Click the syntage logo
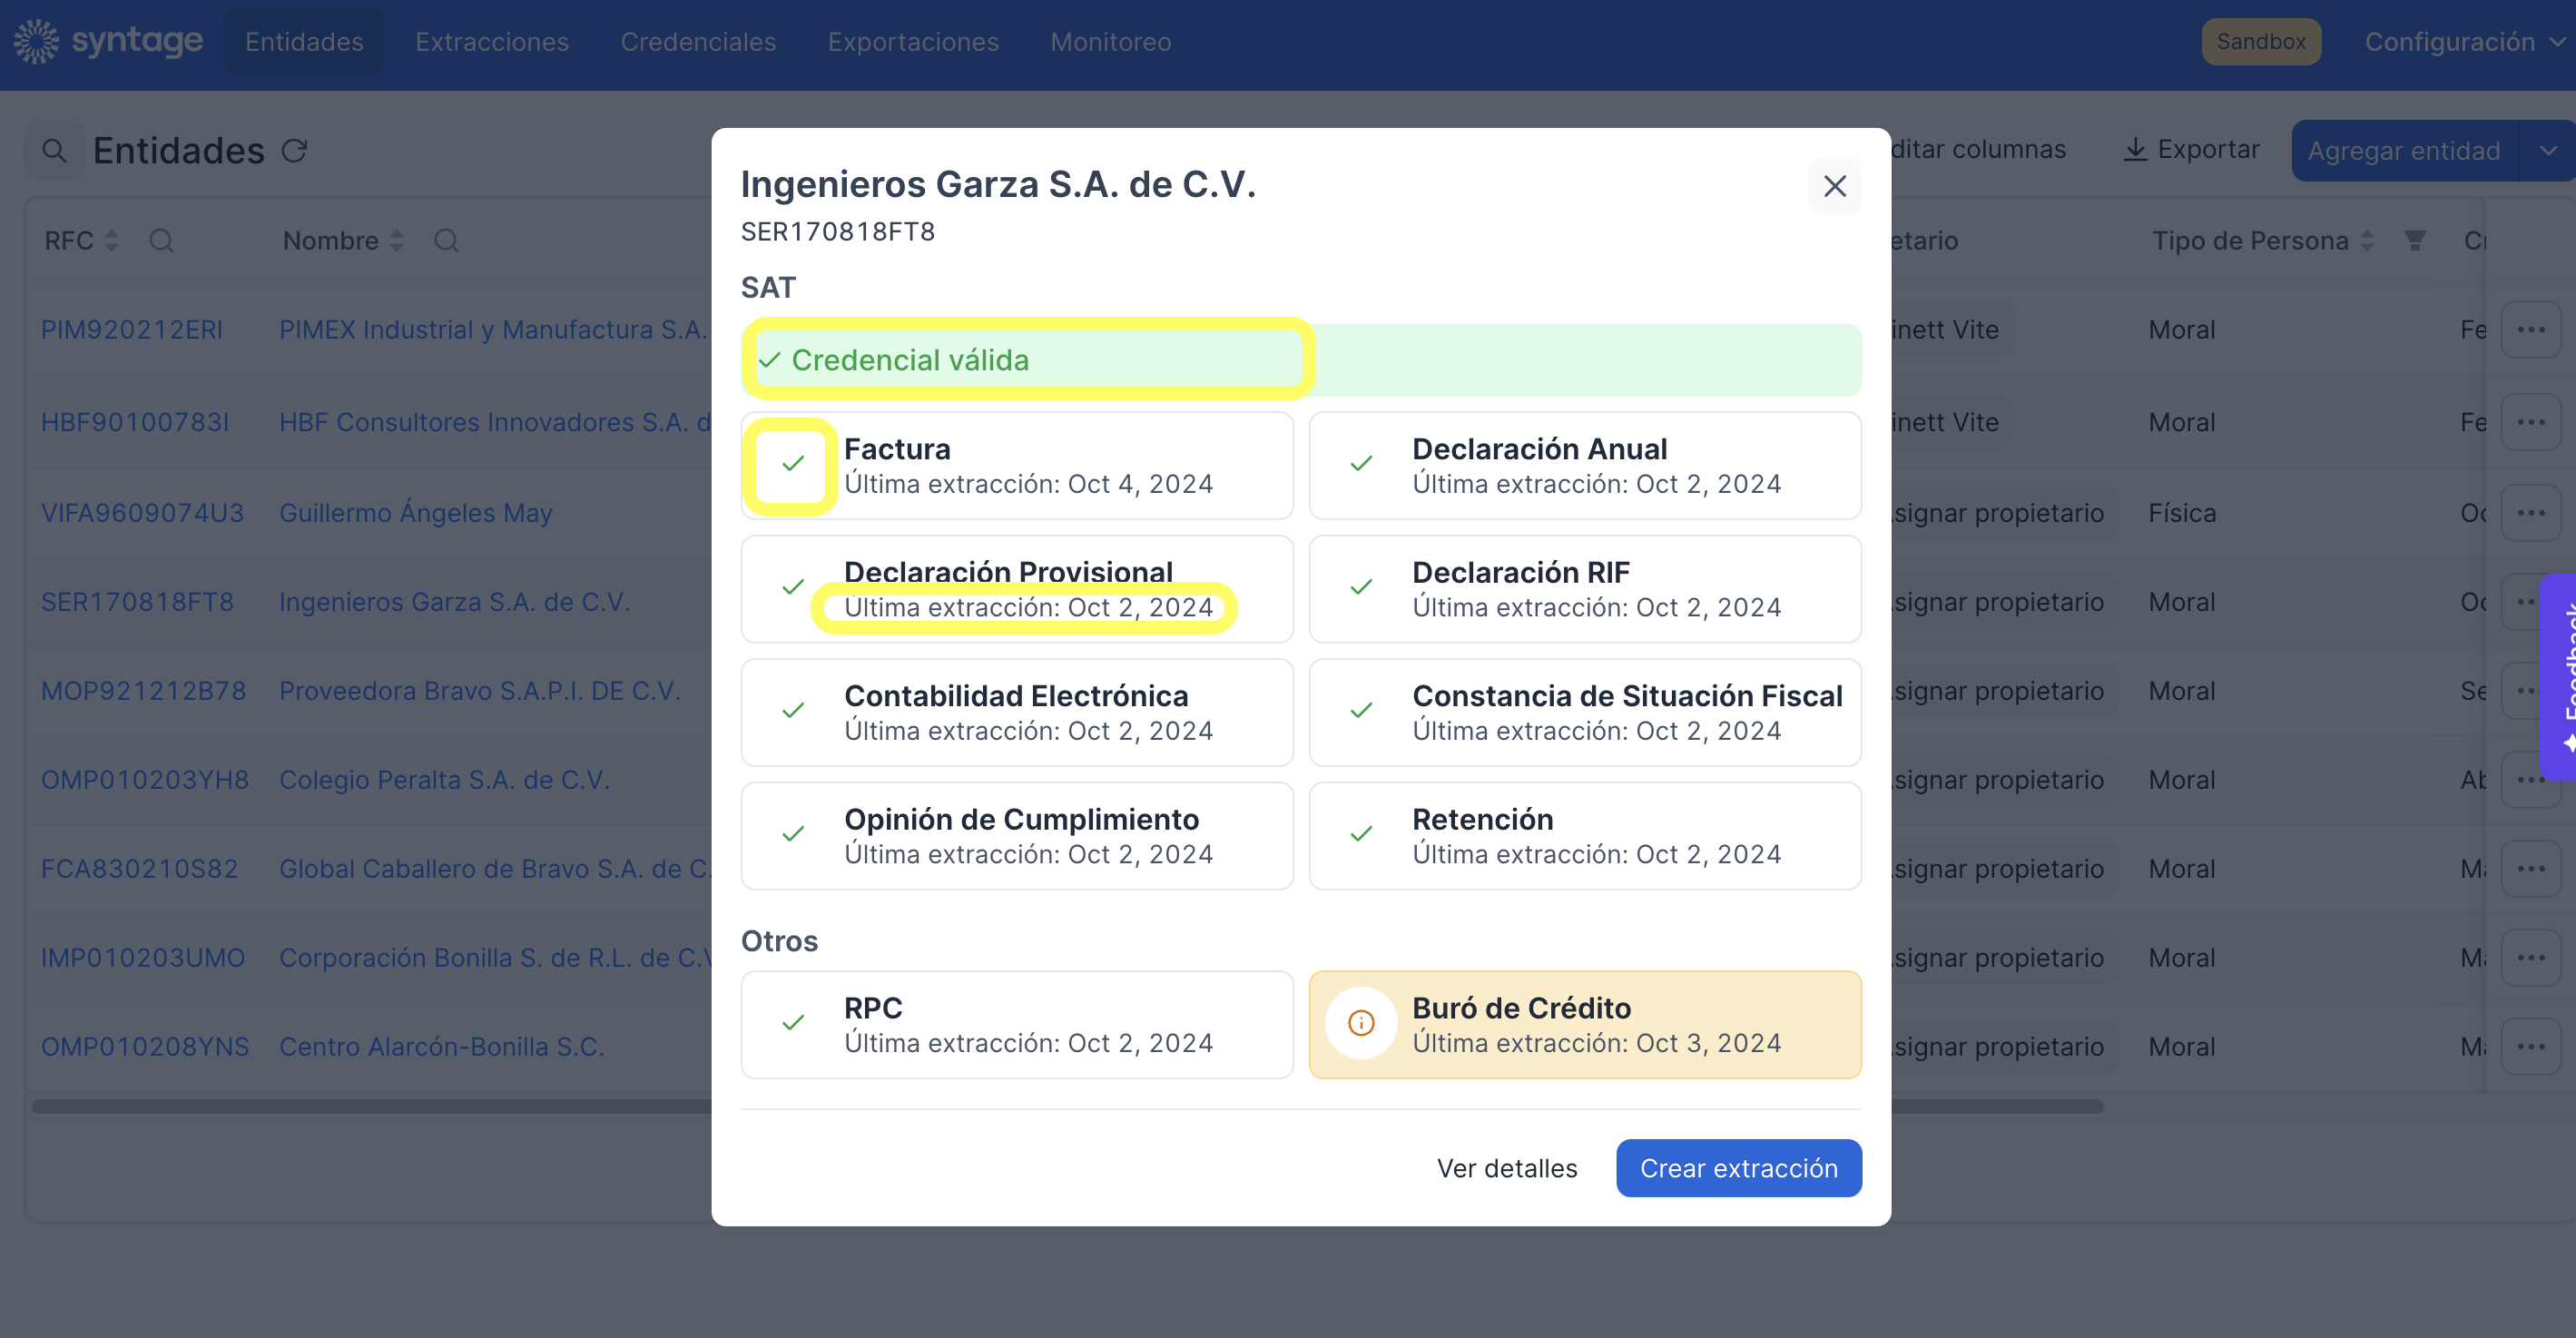The height and width of the screenshot is (1338, 2576). pyautogui.click(x=108, y=41)
